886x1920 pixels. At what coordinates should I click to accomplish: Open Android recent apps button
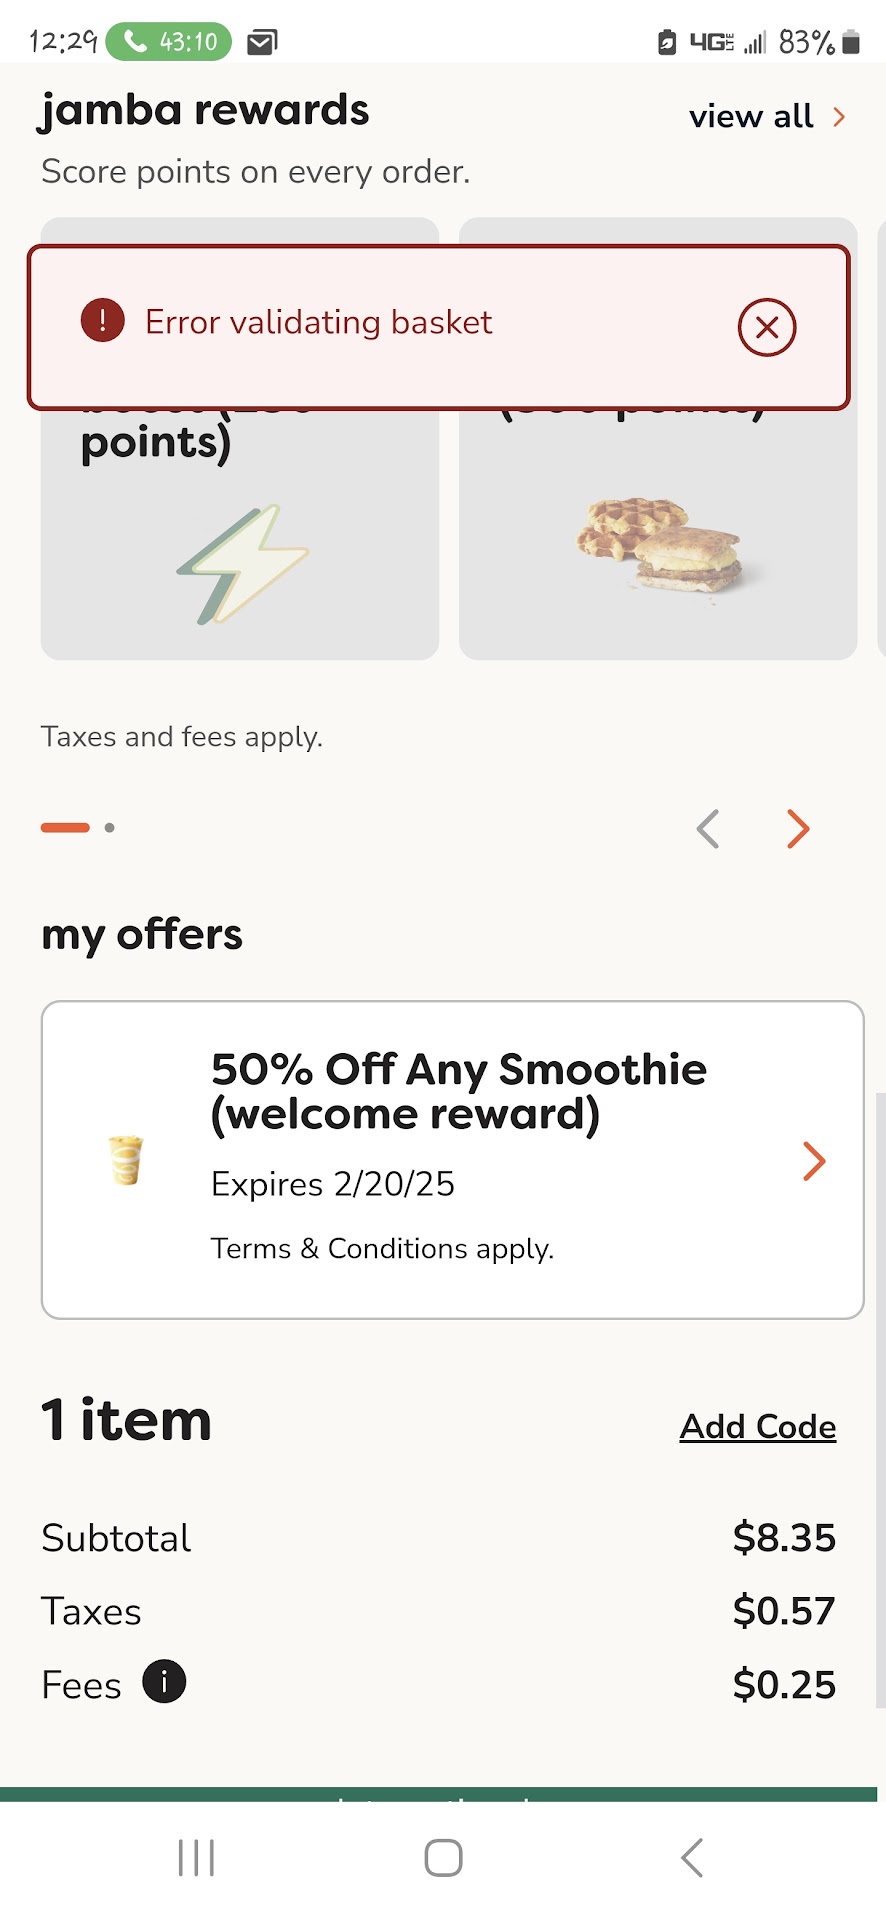(196, 1858)
